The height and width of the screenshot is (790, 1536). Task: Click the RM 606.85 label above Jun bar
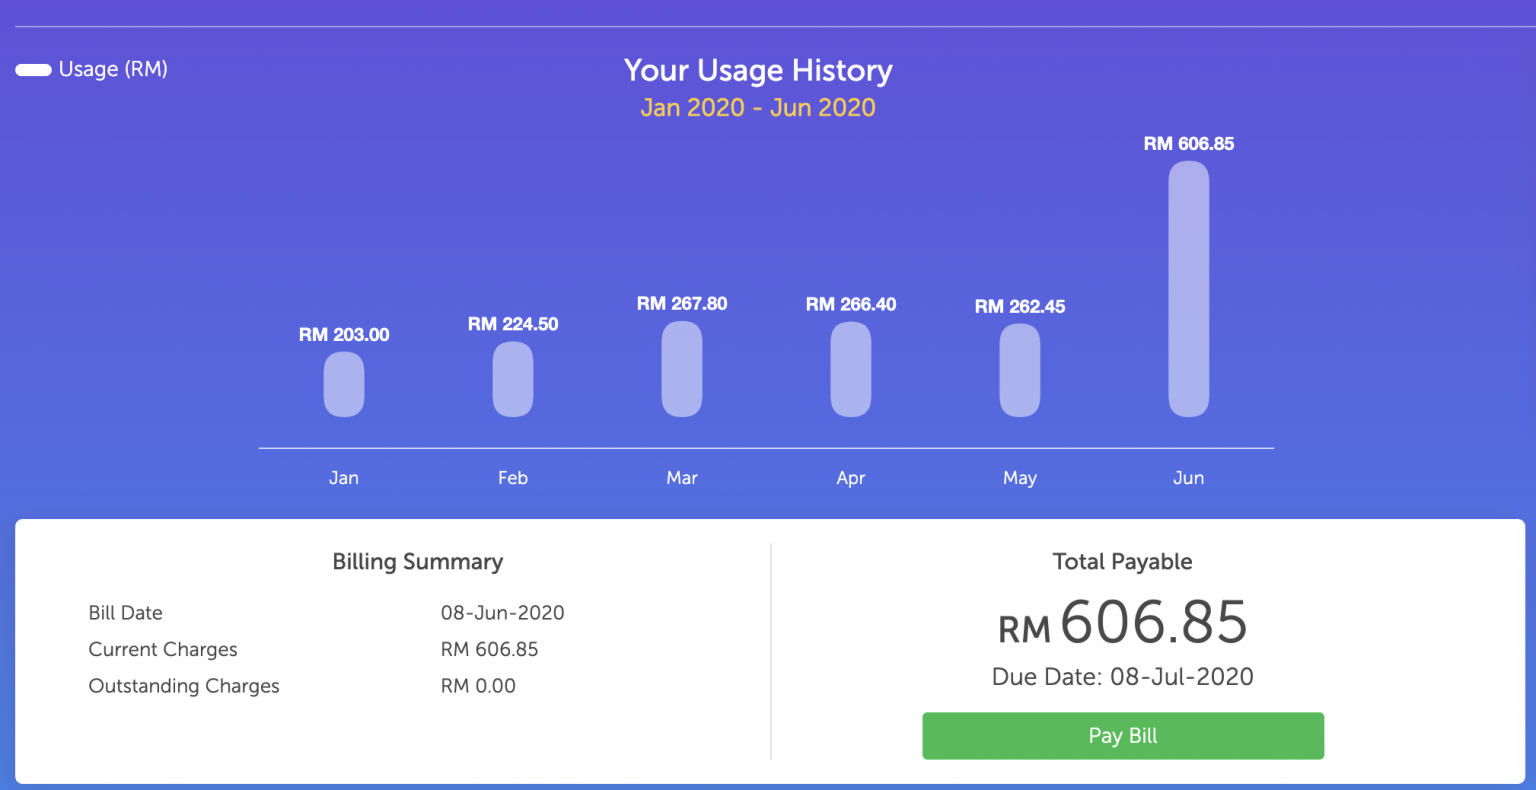[1189, 143]
